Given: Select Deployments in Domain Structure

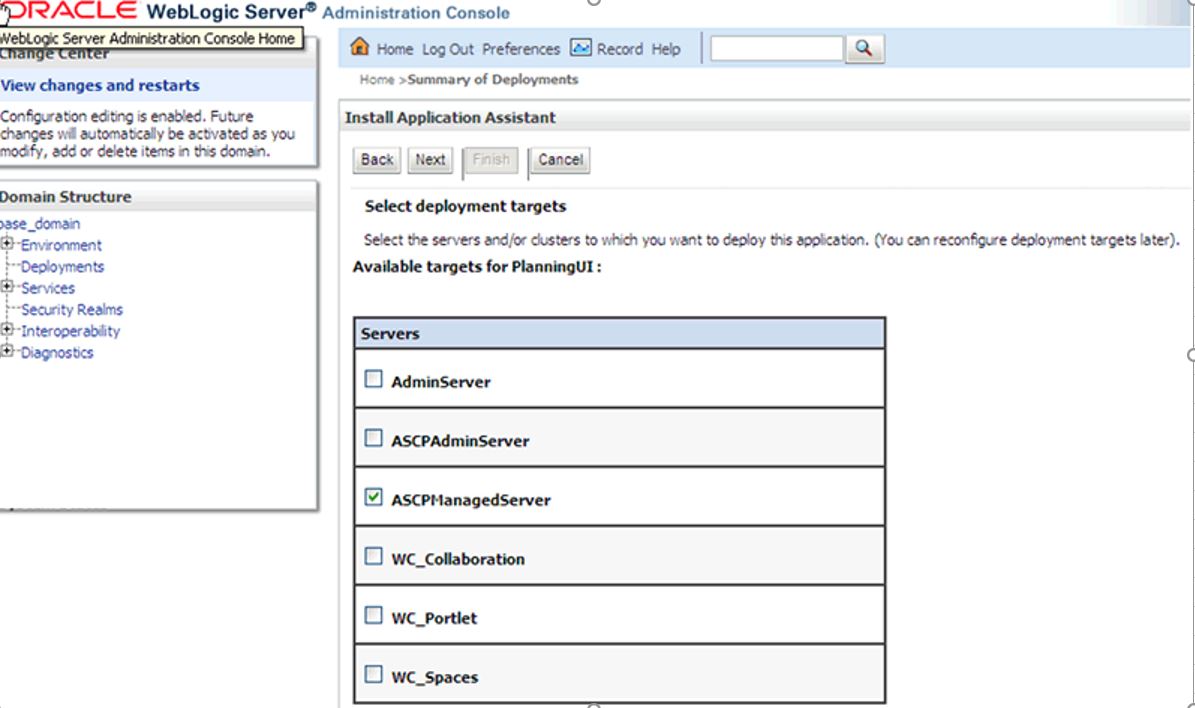Looking at the screenshot, I should coord(62,267).
